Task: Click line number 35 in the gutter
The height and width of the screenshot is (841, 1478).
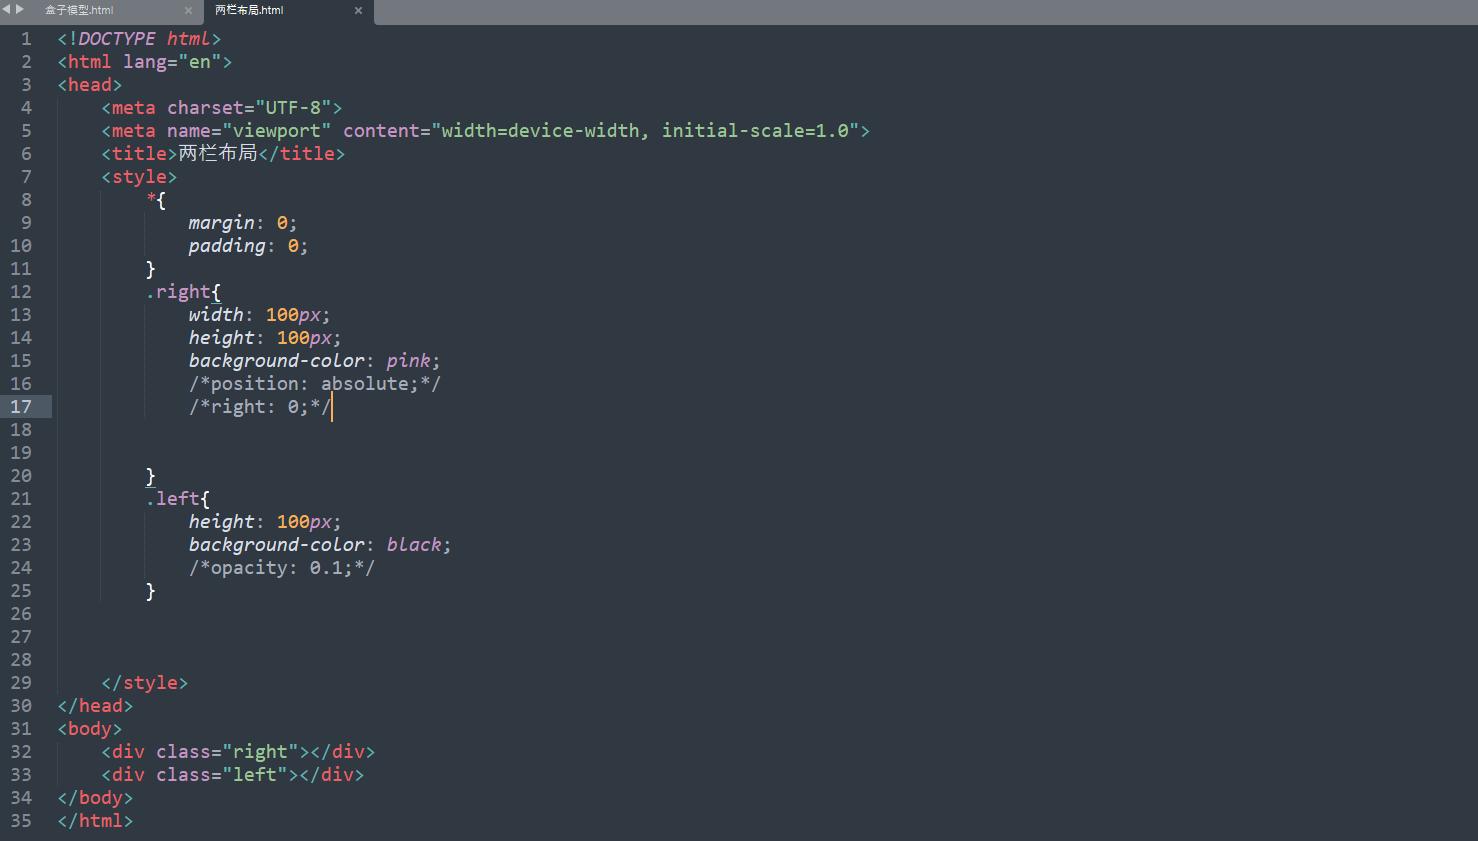Action: click(x=21, y=821)
